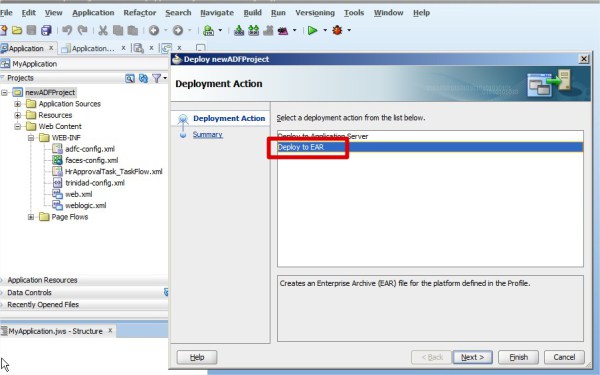Click the Back navigation arrow icon
Screen dimensions: 600x375
point(154,30)
